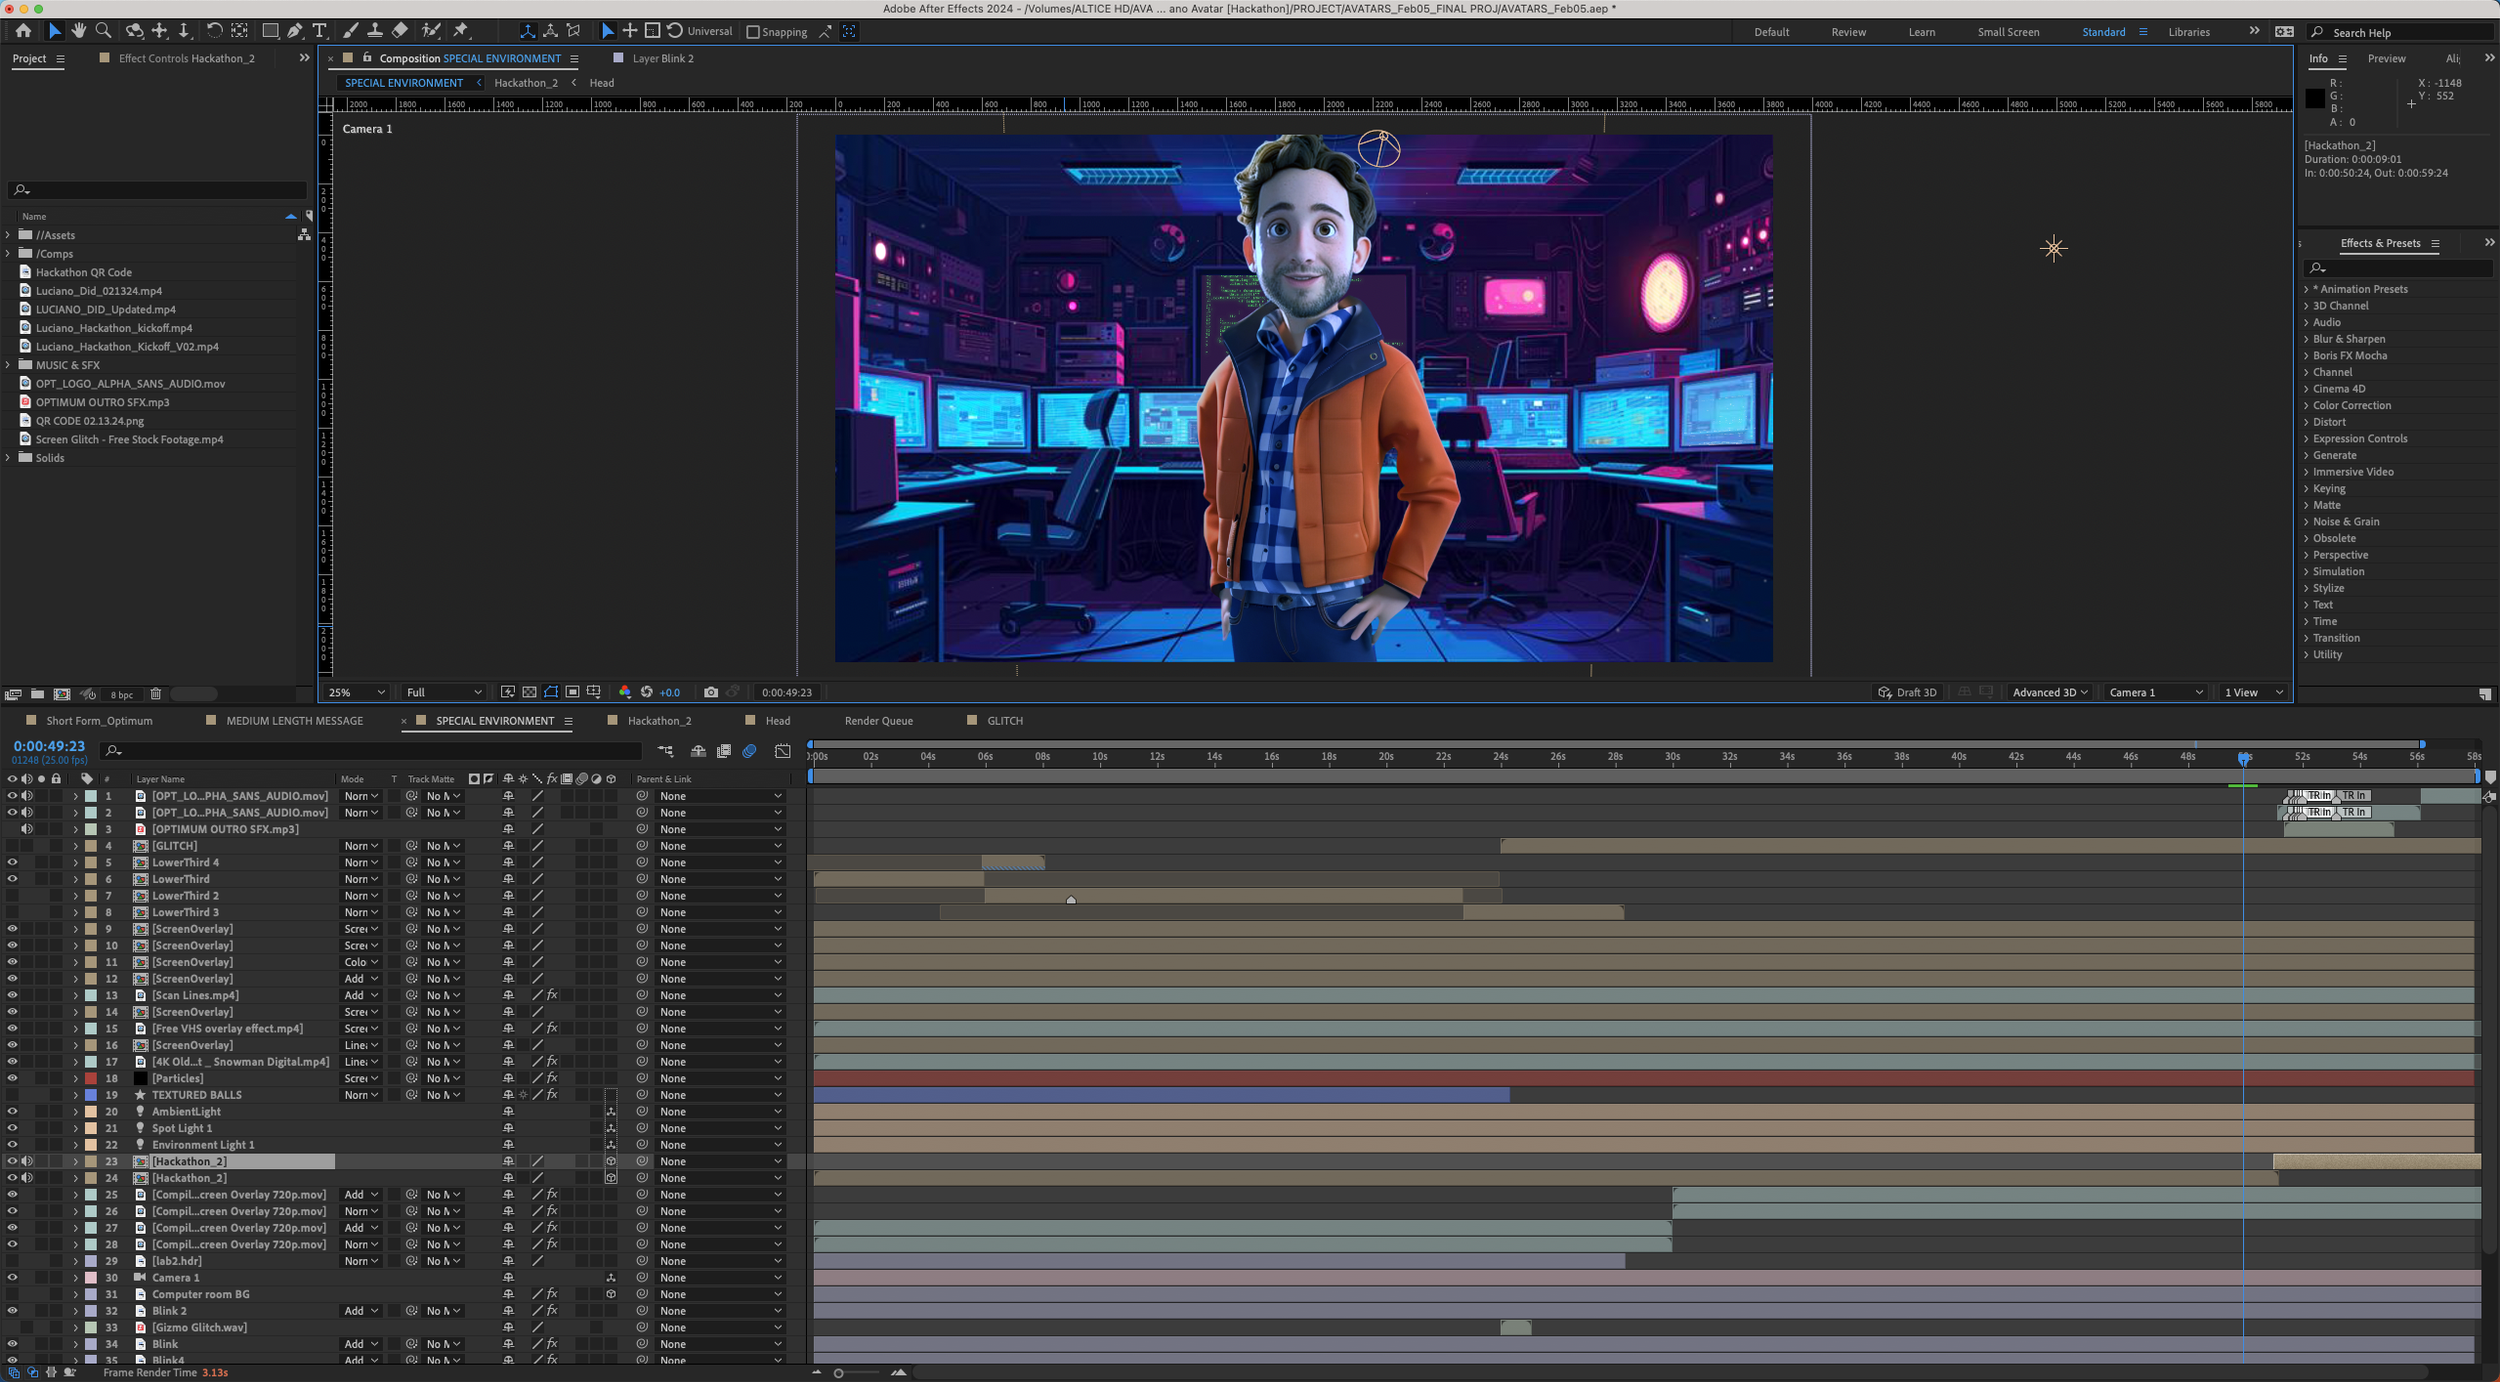Click the Particles layer red label swatch

91,1078
